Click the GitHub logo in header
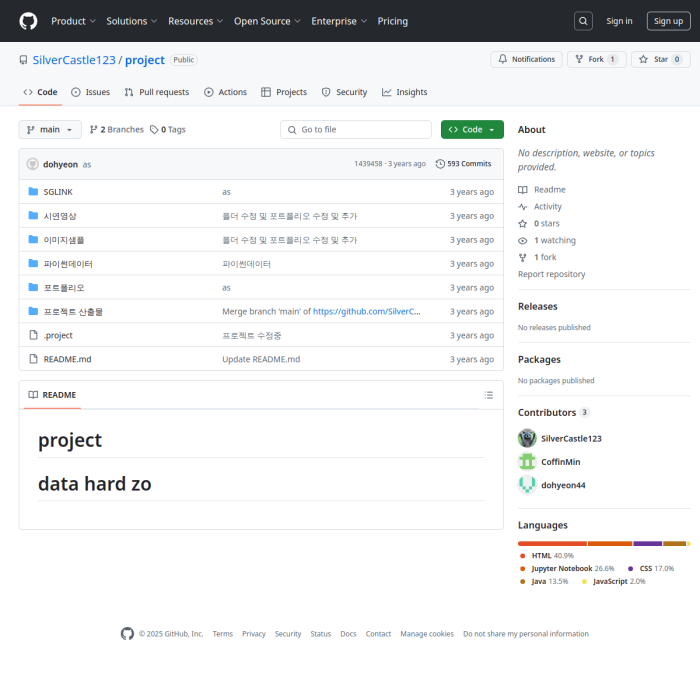Screen dimensions: 700x700 28,21
